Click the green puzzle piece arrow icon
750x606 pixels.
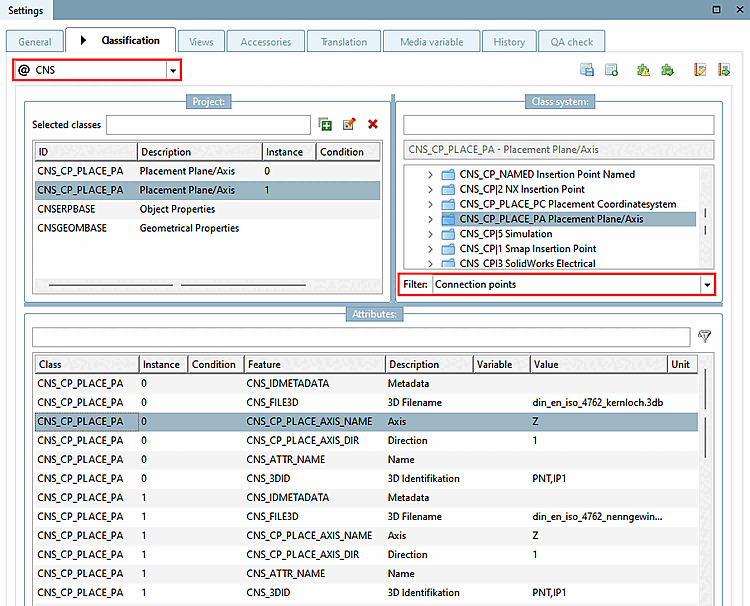667,70
